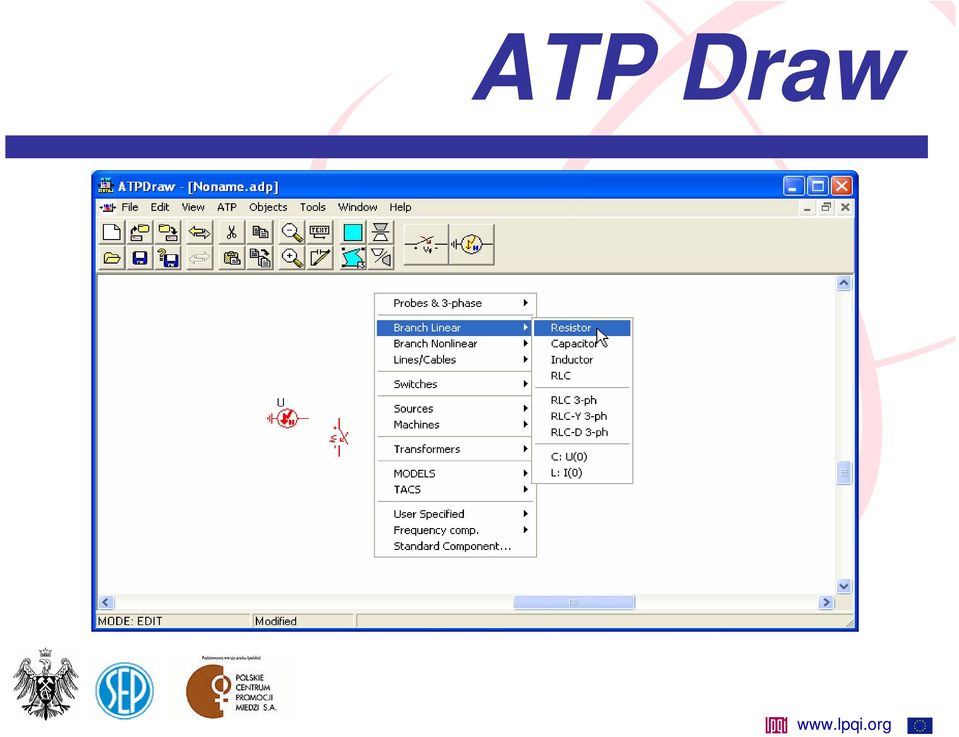This screenshot has height=737, width=959.
Task: Open the Help menu
Action: point(400,207)
